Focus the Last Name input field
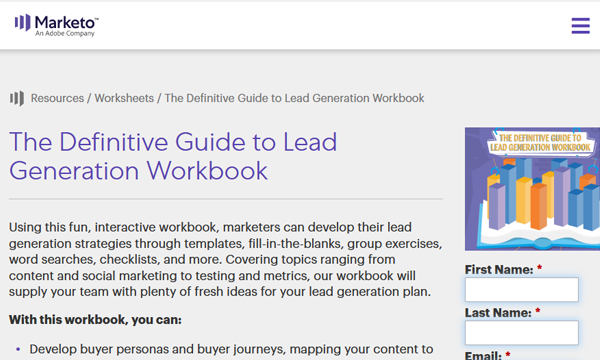Image resolution: width=600 pixels, height=360 pixels. click(x=522, y=333)
